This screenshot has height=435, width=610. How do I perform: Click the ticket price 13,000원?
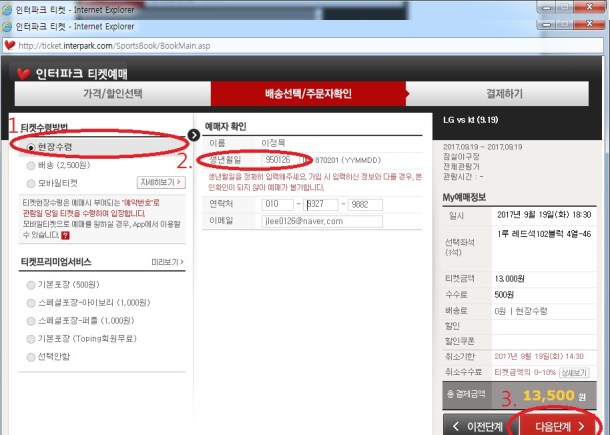(x=509, y=279)
